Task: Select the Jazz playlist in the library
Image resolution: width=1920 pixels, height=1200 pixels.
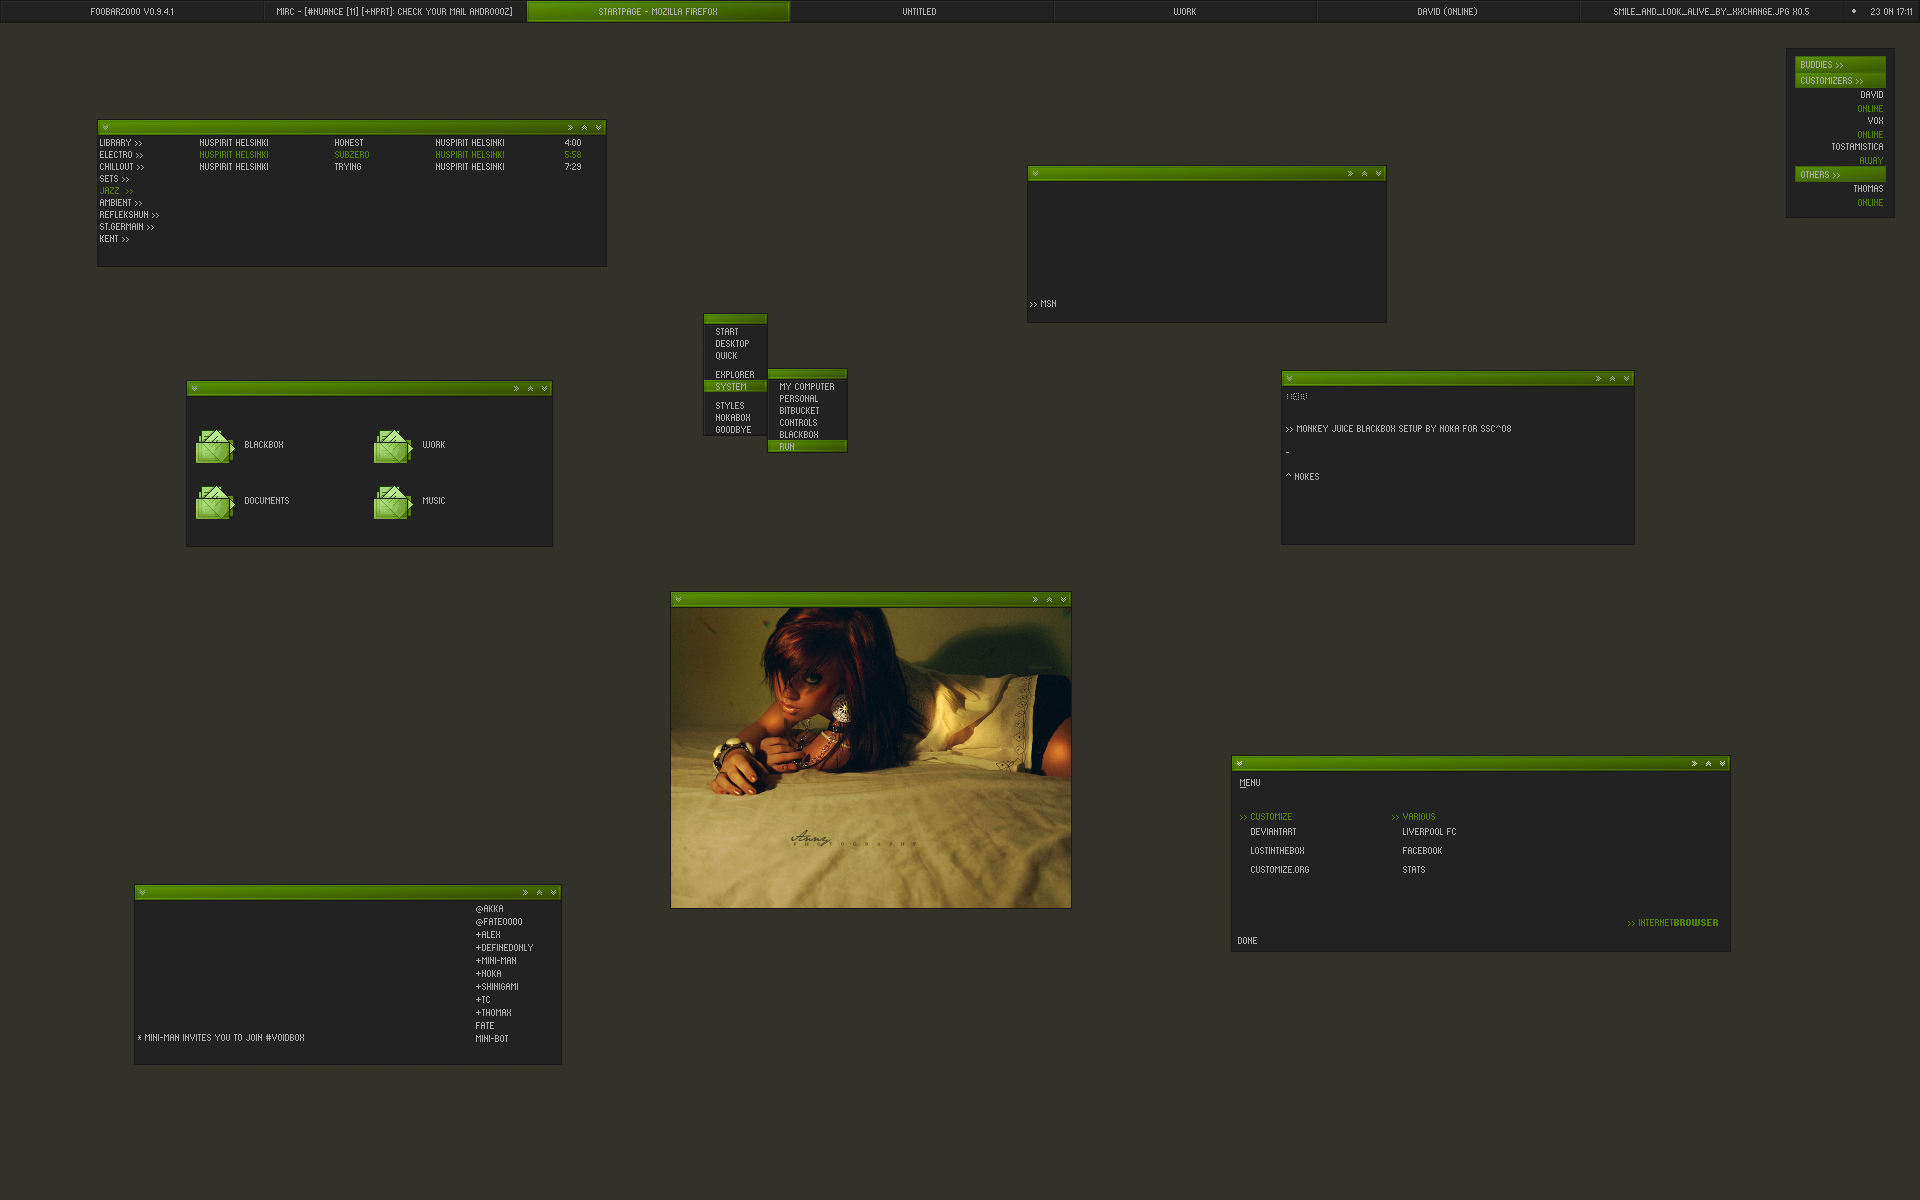Action: tap(110, 191)
